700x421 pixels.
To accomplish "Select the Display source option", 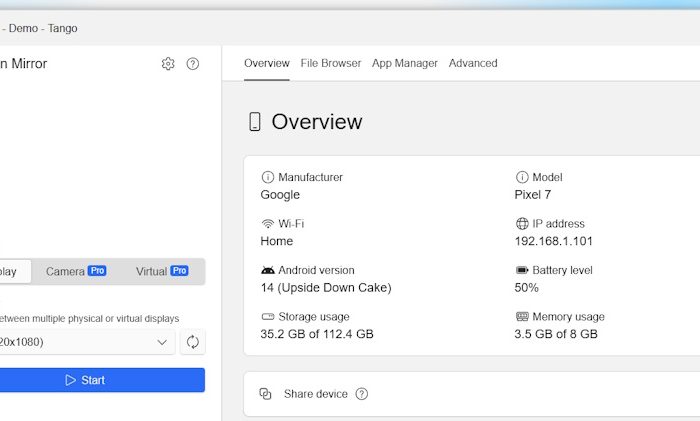I will point(10,271).
